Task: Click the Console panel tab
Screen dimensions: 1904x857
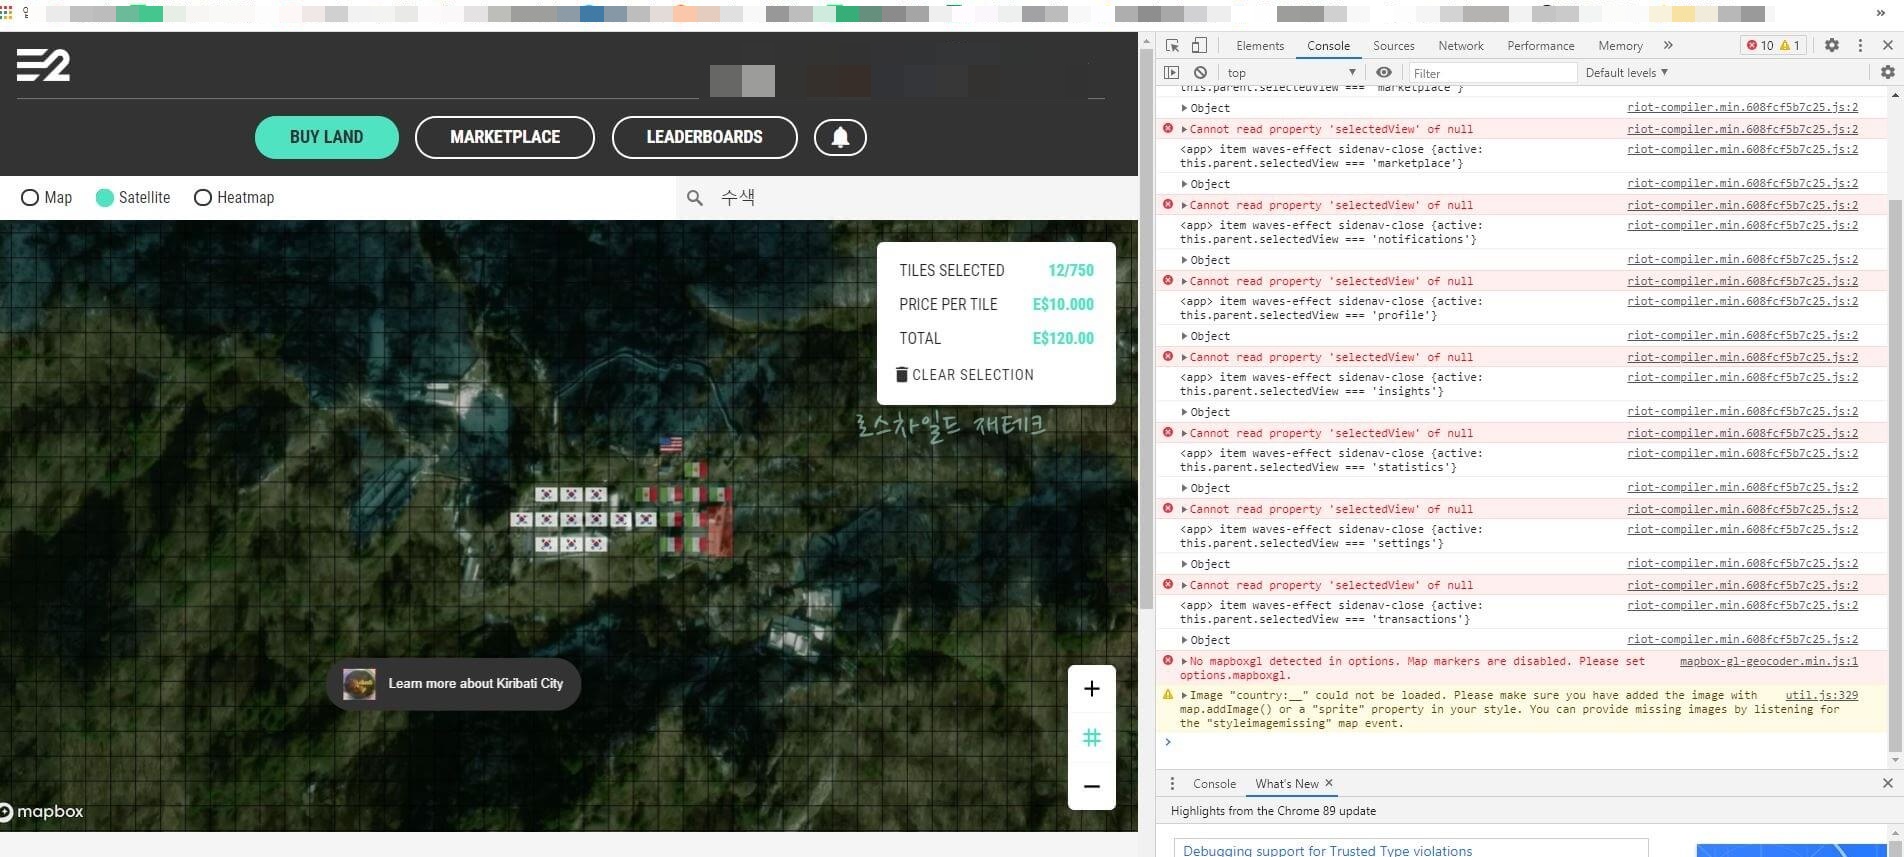Action: pyautogui.click(x=1328, y=45)
